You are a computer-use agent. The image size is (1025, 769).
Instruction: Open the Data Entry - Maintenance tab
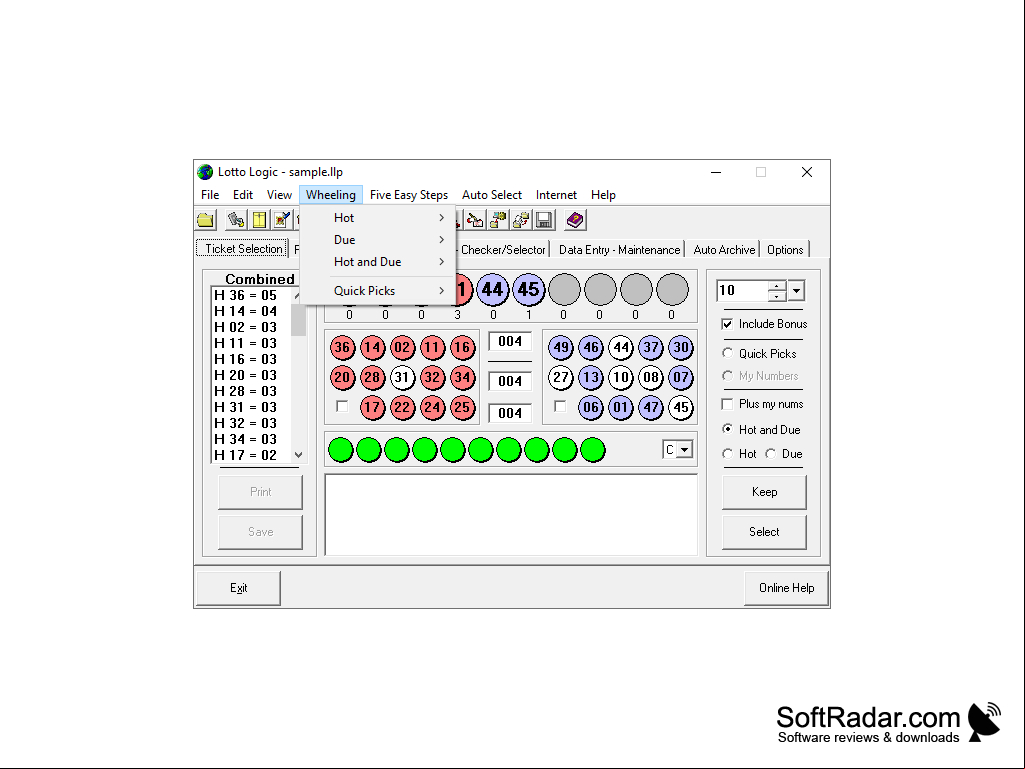[619, 250]
